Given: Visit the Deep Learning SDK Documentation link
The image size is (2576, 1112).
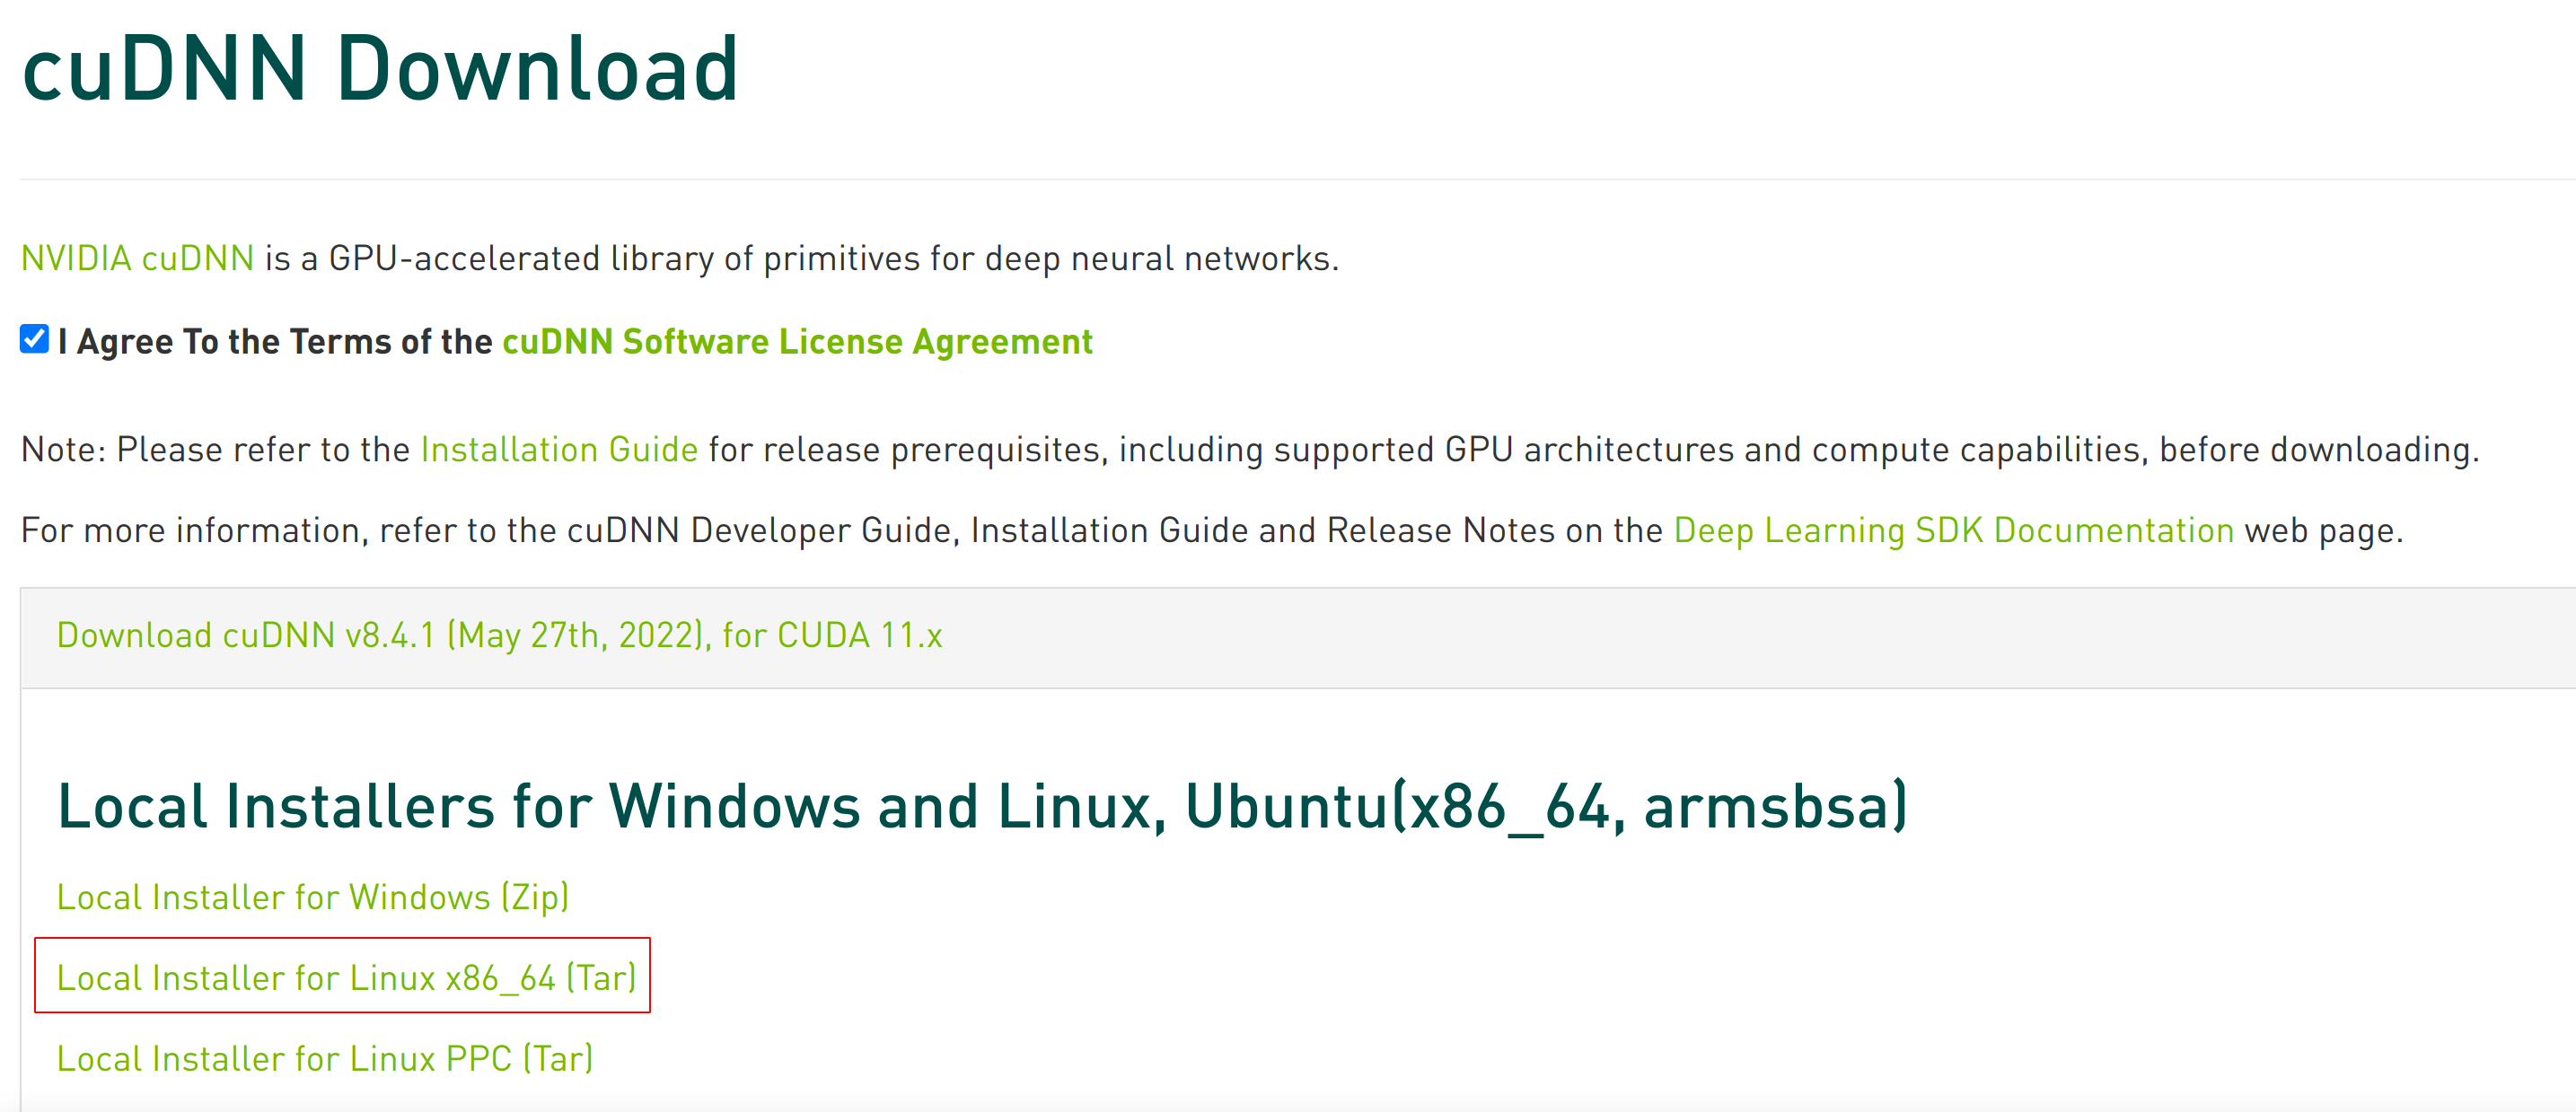Looking at the screenshot, I should pyautogui.click(x=1953, y=531).
